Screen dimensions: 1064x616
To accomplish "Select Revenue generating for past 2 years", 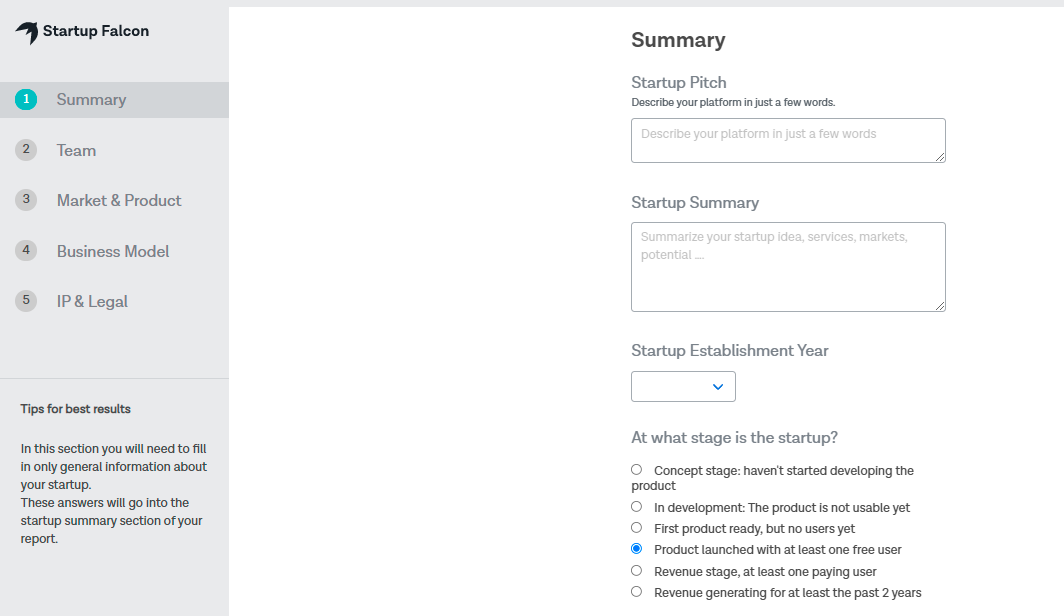I will tap(636, 590).
